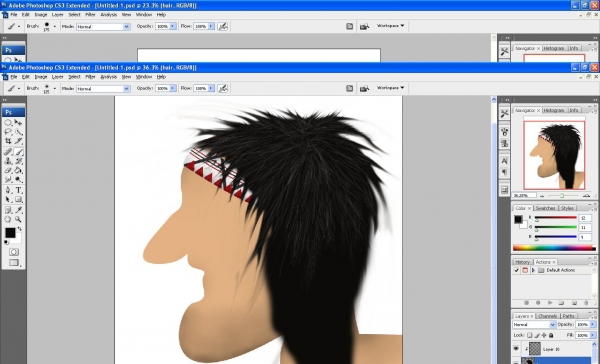The width and height of the screenshot is (600, 364).
Task: Open the Paragraph panel from the dock
Action: (504, 172)
